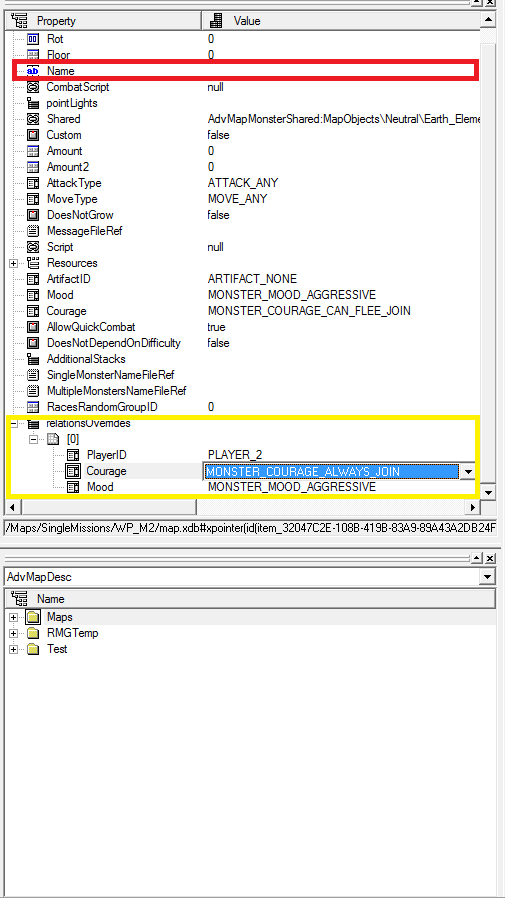Toggle the AllowQuickCombat true value
The height and width of the screenshot is (899, 505).
tap(217, 327)
